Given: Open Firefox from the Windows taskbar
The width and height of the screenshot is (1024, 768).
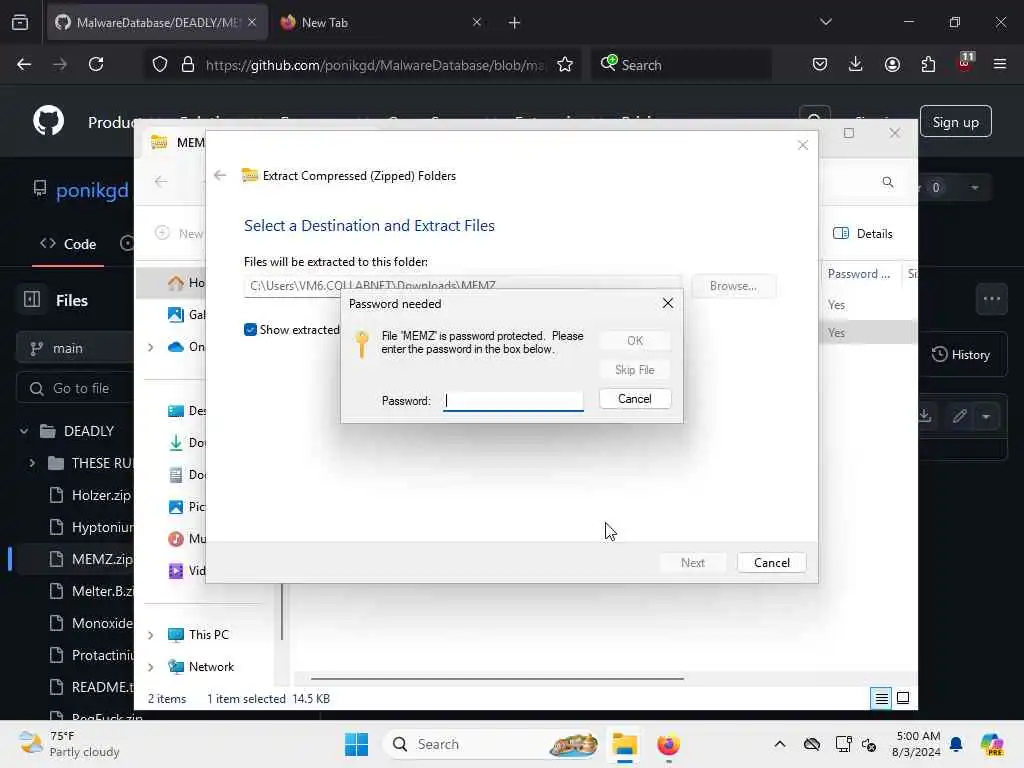Looking at the screenshot, I should pos(668,744).
